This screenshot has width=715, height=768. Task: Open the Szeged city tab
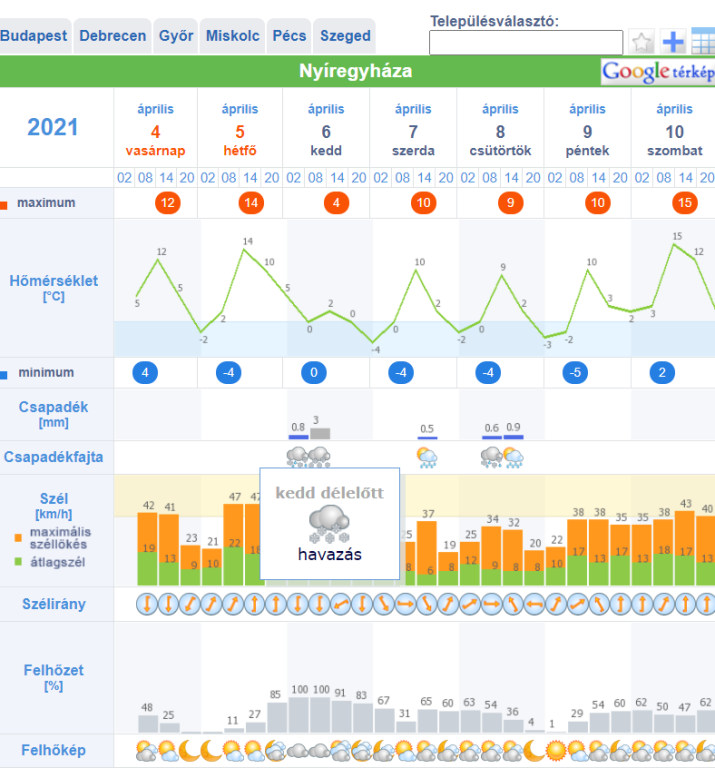click(x=345, y=36)
